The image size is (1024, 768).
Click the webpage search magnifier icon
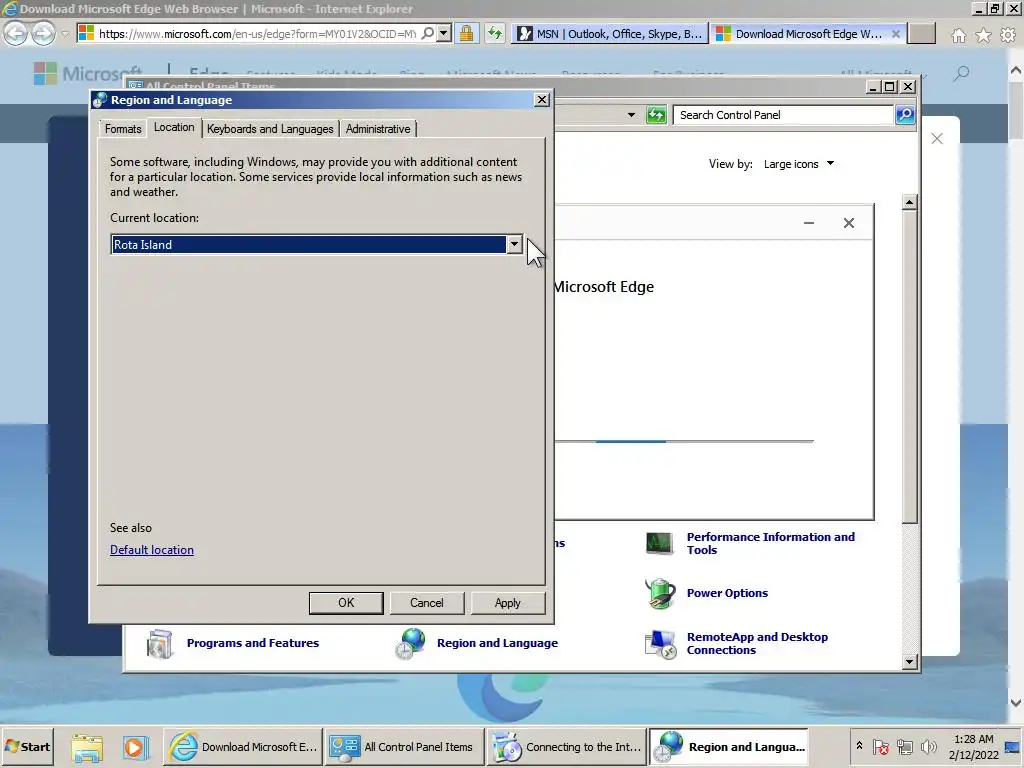[x=961, y=74]
